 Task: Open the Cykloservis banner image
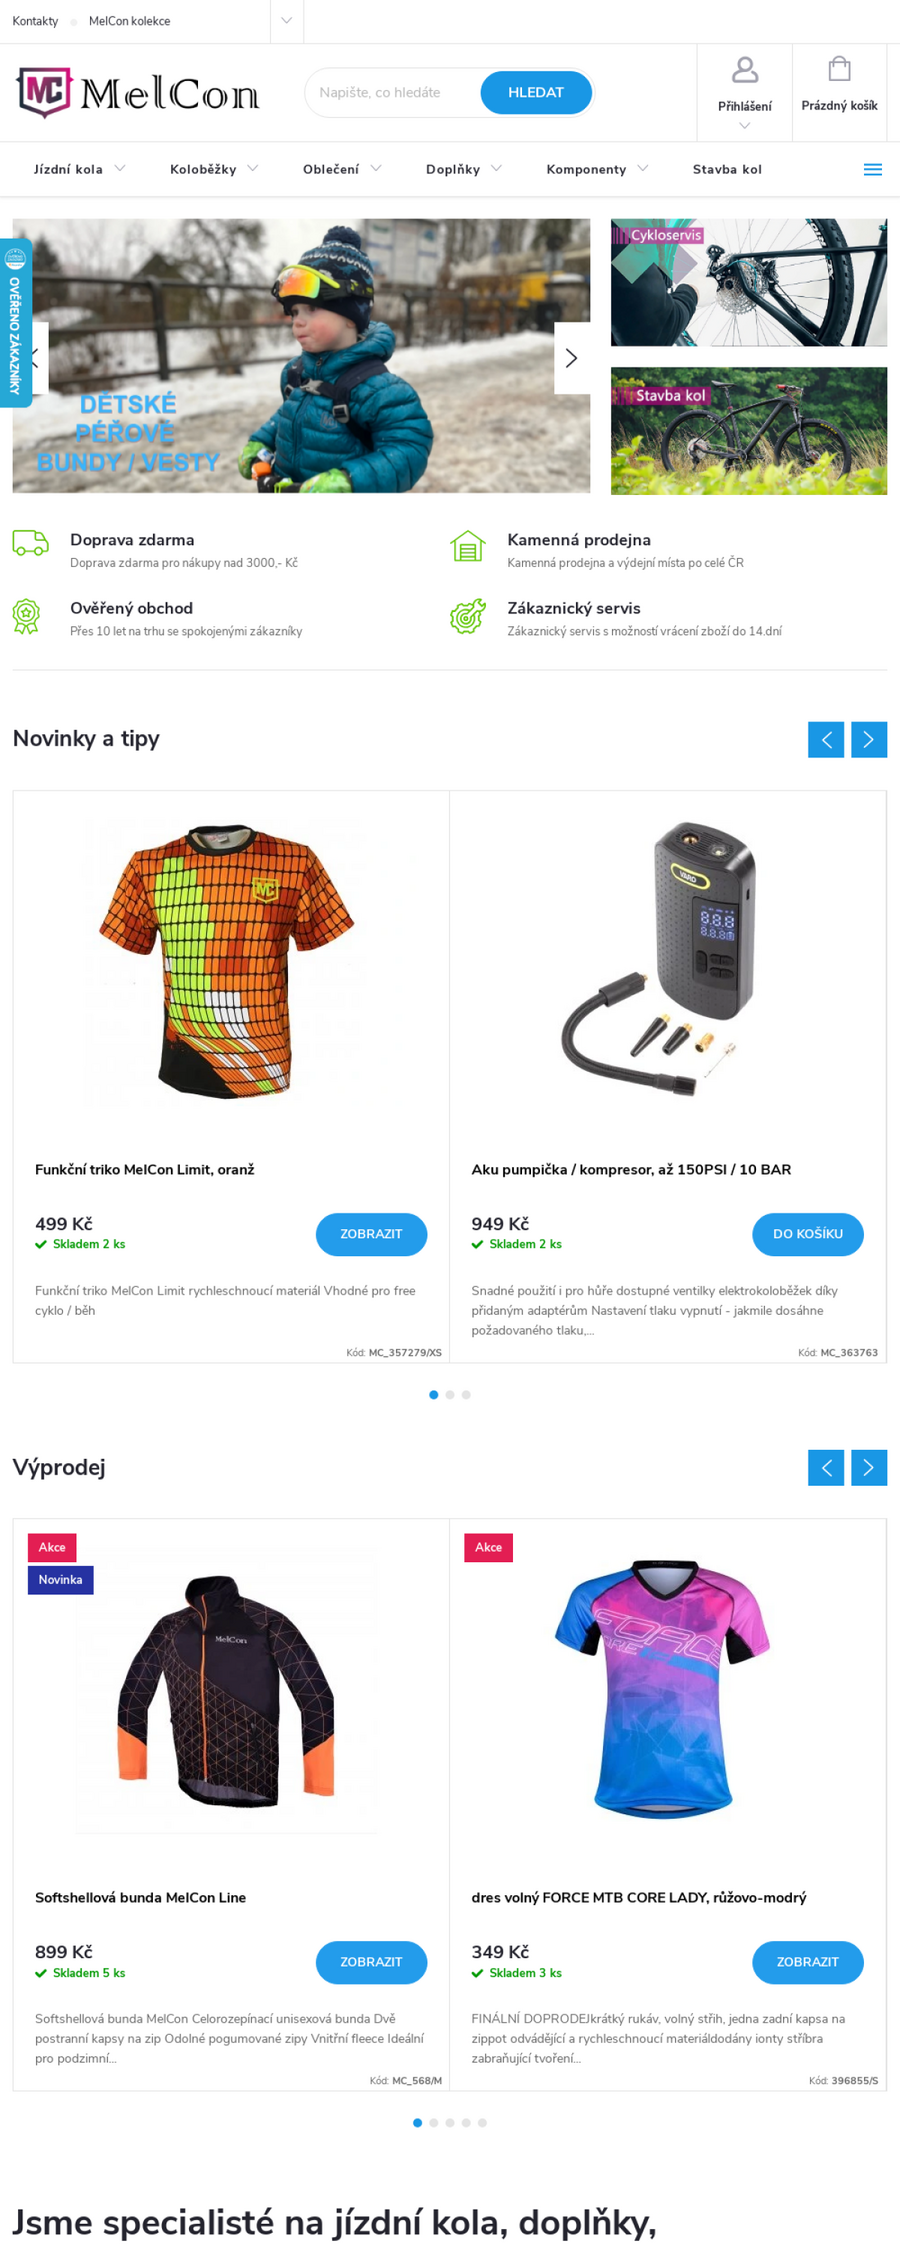click(x=749, y=283)
